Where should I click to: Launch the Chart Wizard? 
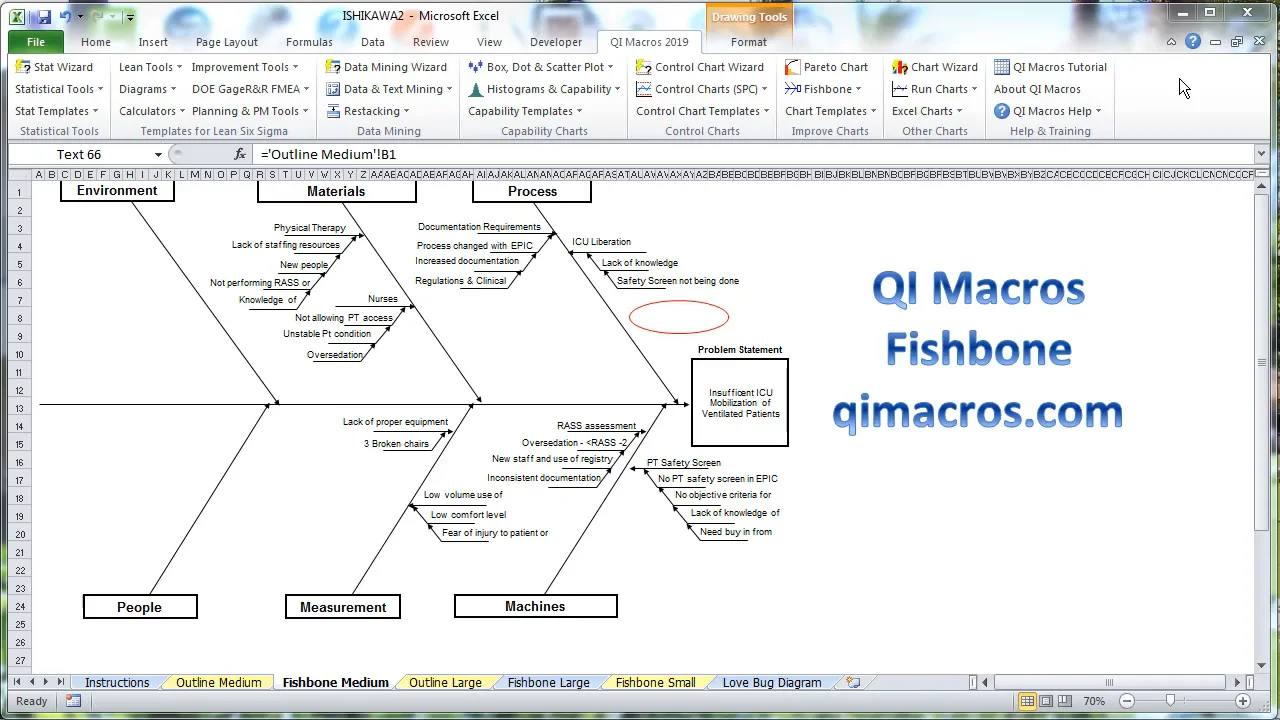tap(934, 67)
